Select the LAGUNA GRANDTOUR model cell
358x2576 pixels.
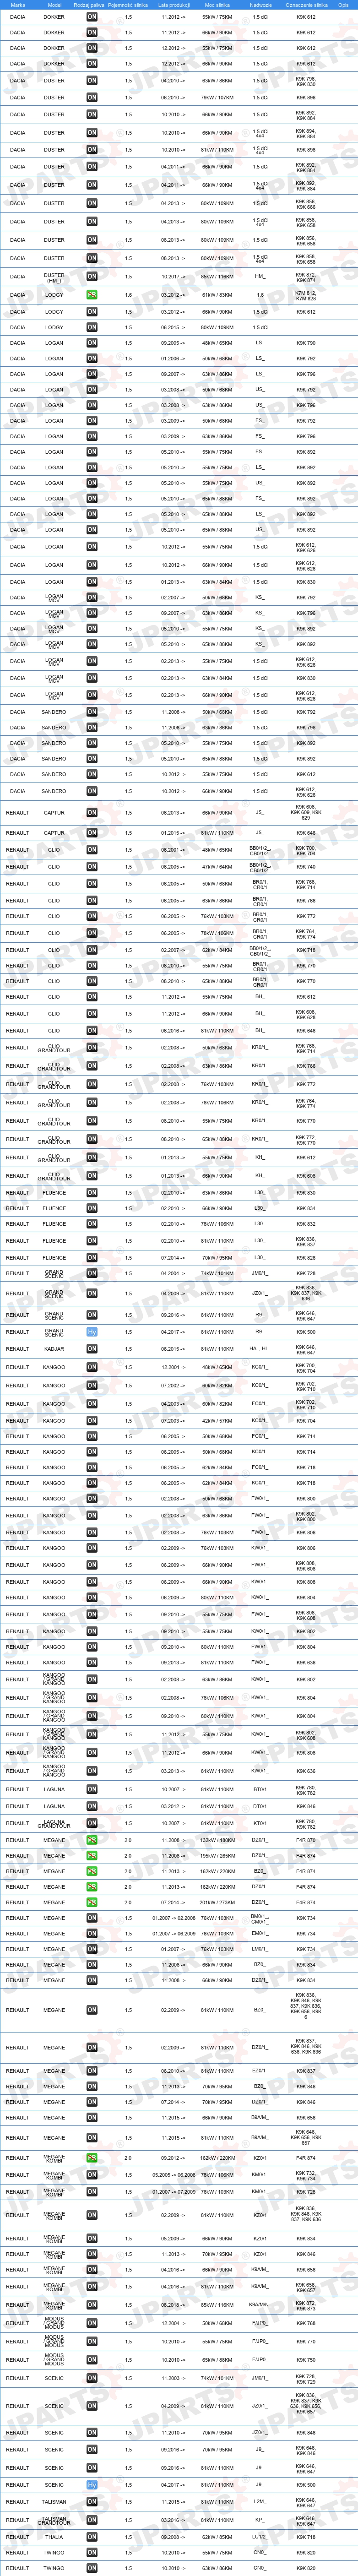coord(54,1825)
